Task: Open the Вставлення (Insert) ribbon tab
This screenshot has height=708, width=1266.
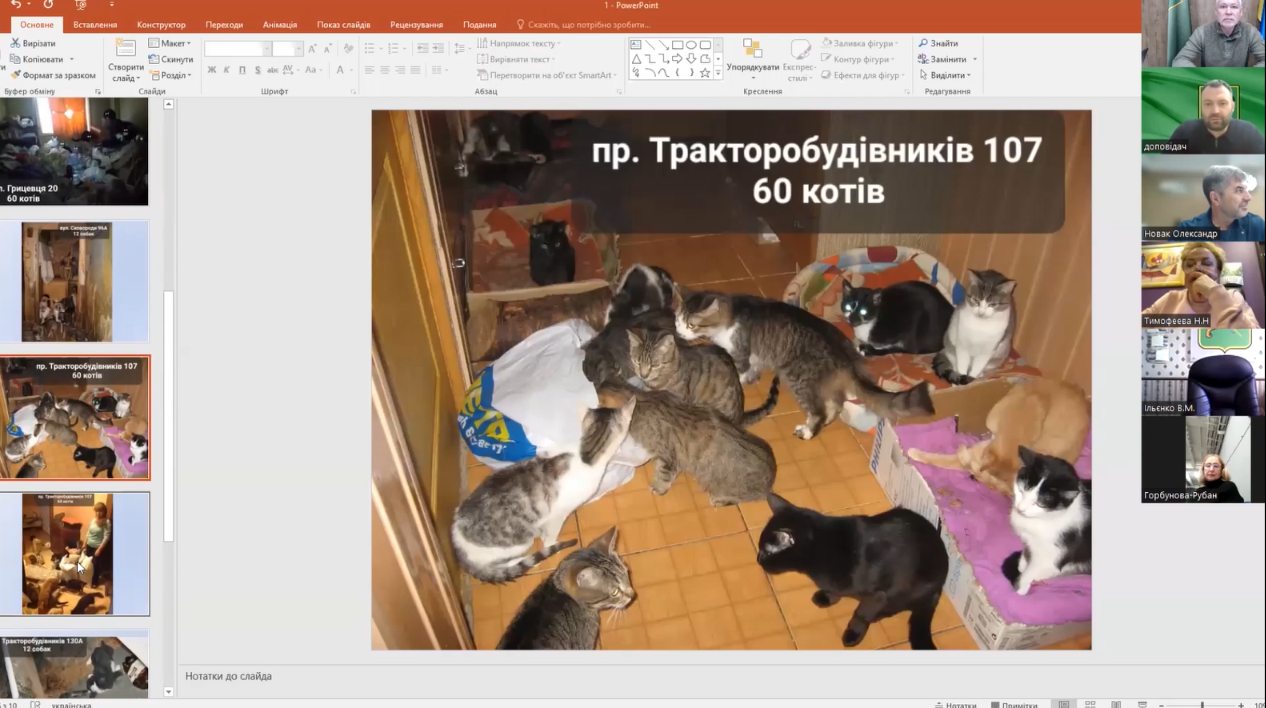Action: pos(95,25)
